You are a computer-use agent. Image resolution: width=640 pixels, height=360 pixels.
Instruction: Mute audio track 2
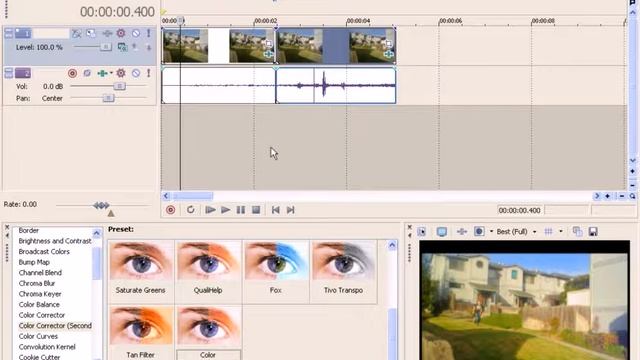136,73
